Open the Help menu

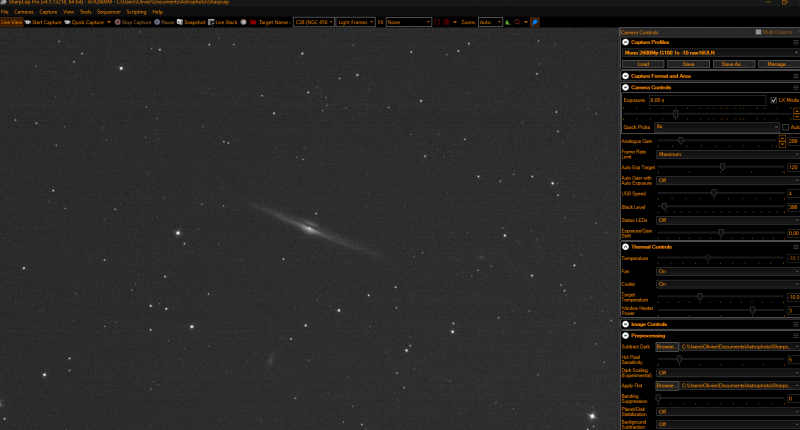[x=158, y=12]
